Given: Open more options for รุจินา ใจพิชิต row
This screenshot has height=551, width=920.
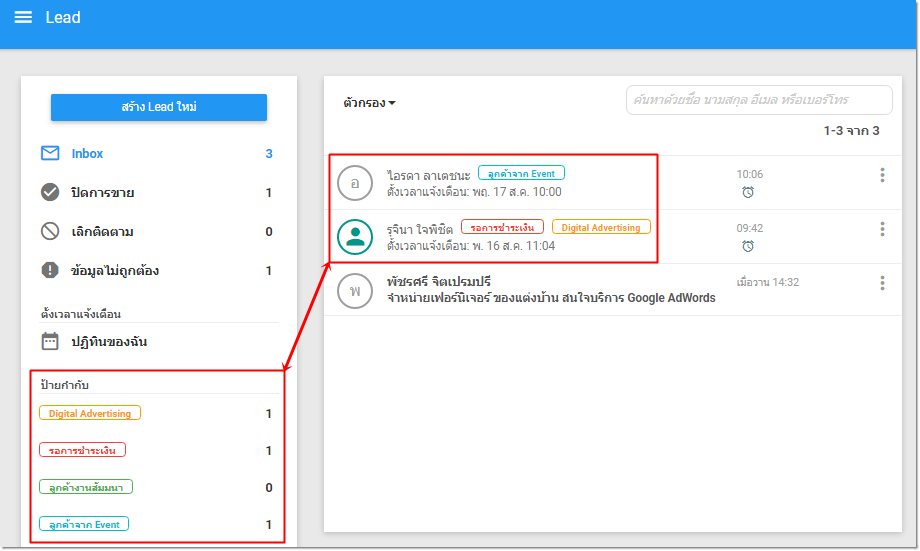Looking at the screenshot, I should [882, 229].
